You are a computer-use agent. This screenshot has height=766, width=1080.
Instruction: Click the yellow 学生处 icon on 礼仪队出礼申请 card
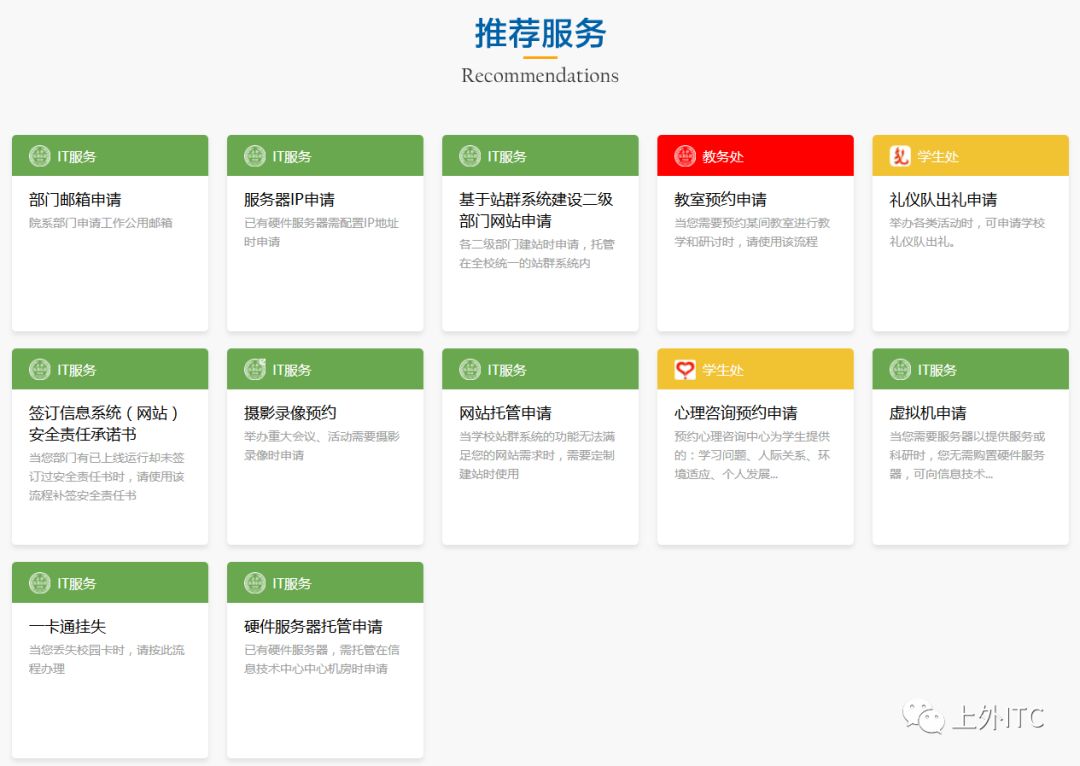click(x=900, y=155)
